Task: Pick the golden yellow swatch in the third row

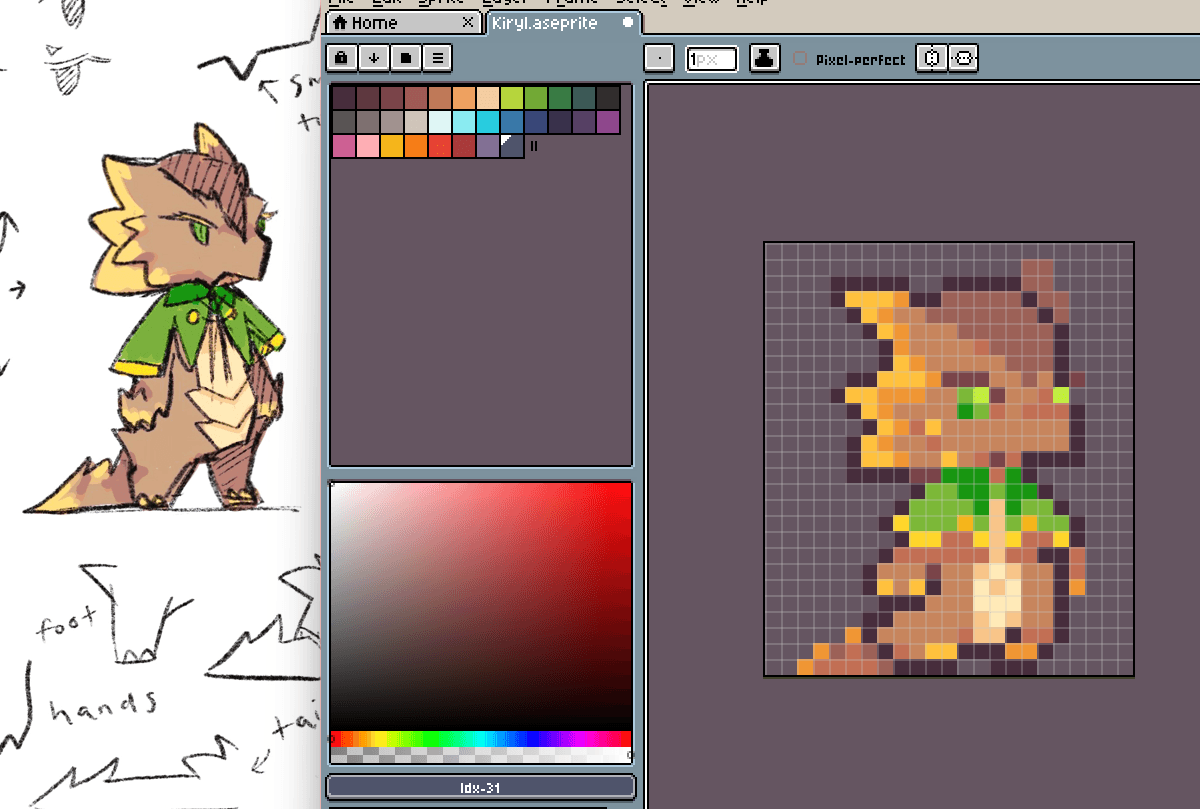Action: click(392, 146)
